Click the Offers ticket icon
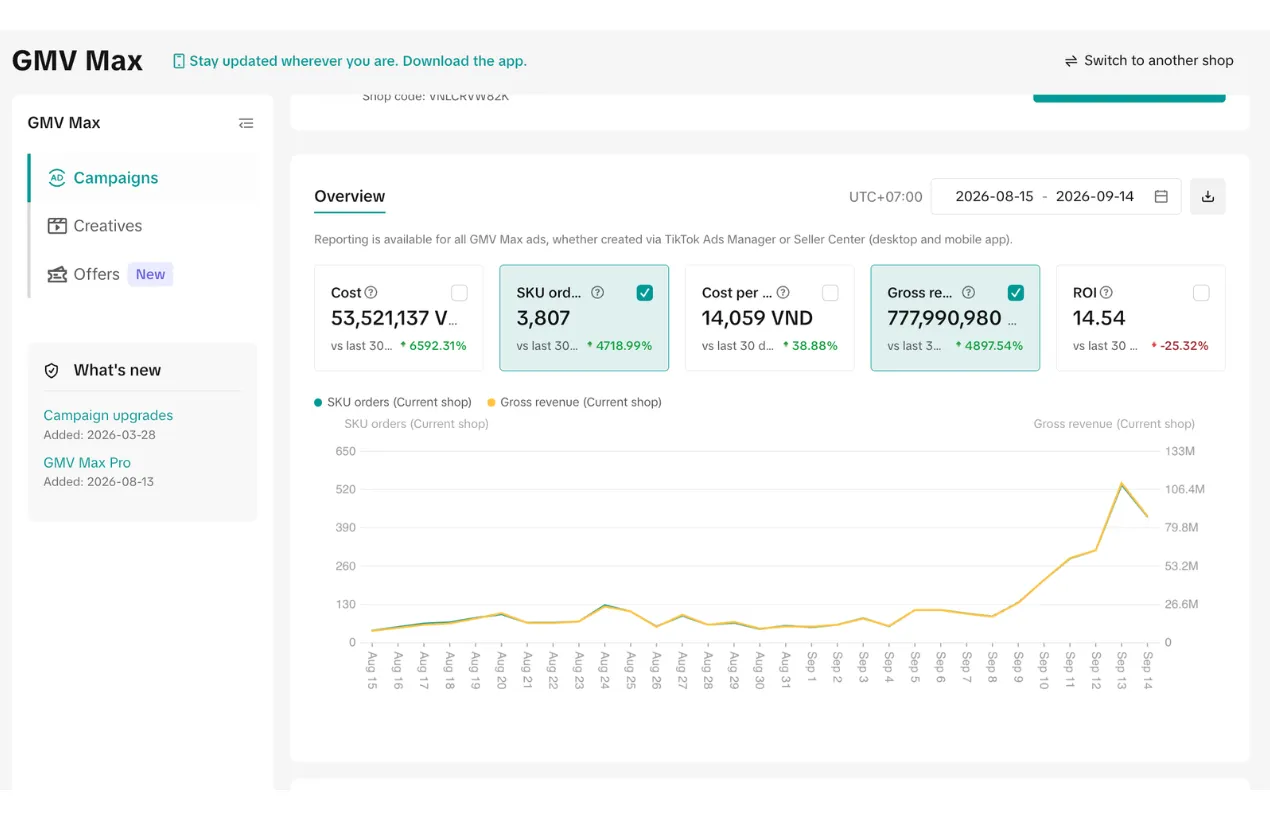 [57, 274]
